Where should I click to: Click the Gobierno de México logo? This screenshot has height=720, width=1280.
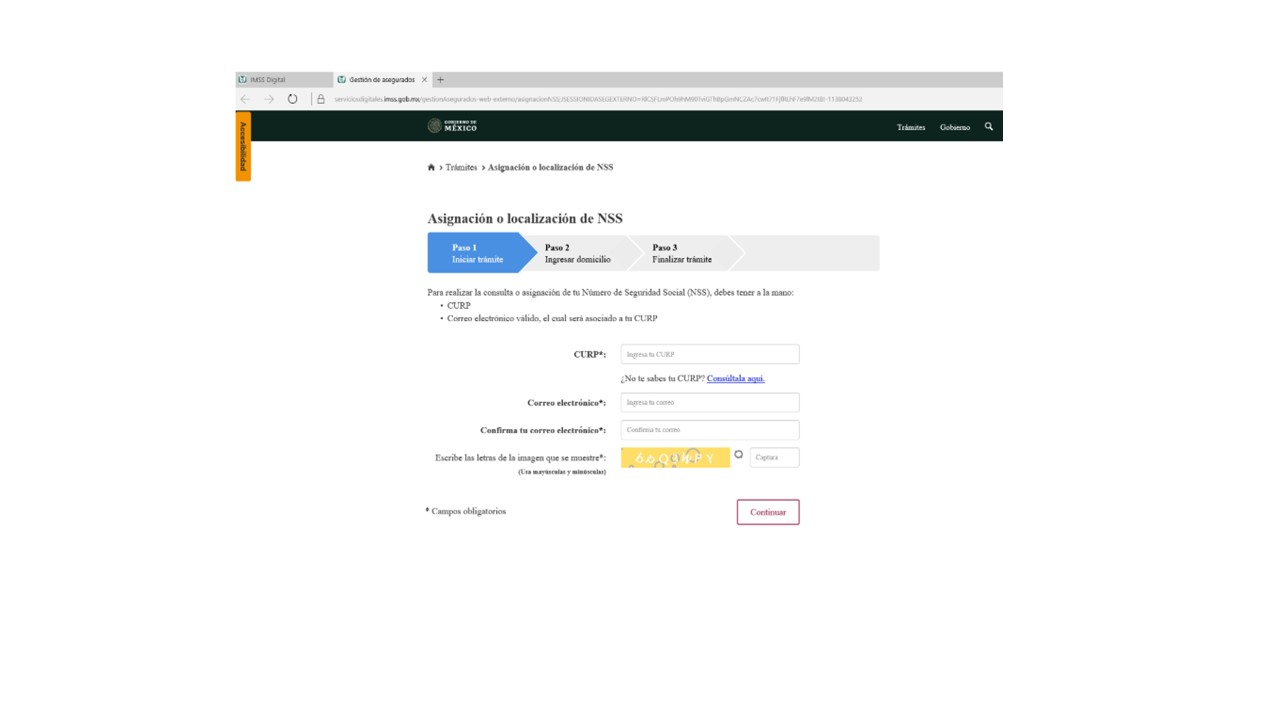453,126
